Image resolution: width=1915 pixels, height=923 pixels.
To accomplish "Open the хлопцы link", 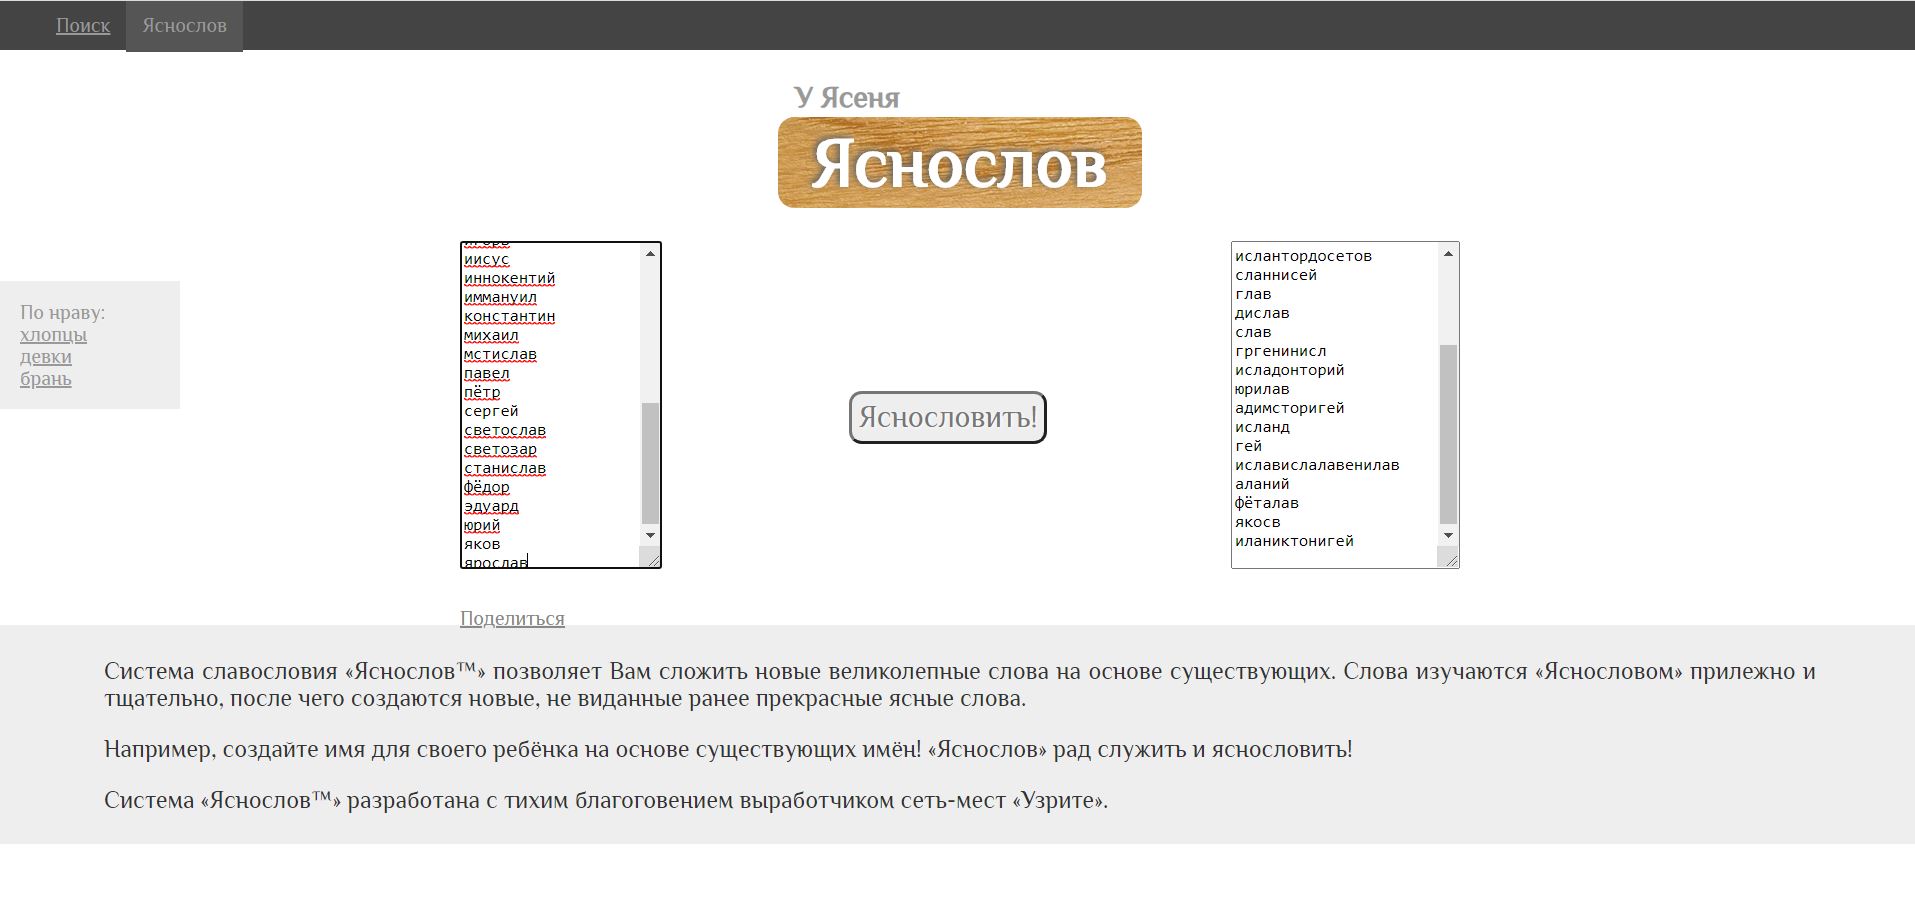I will [51, 335].
